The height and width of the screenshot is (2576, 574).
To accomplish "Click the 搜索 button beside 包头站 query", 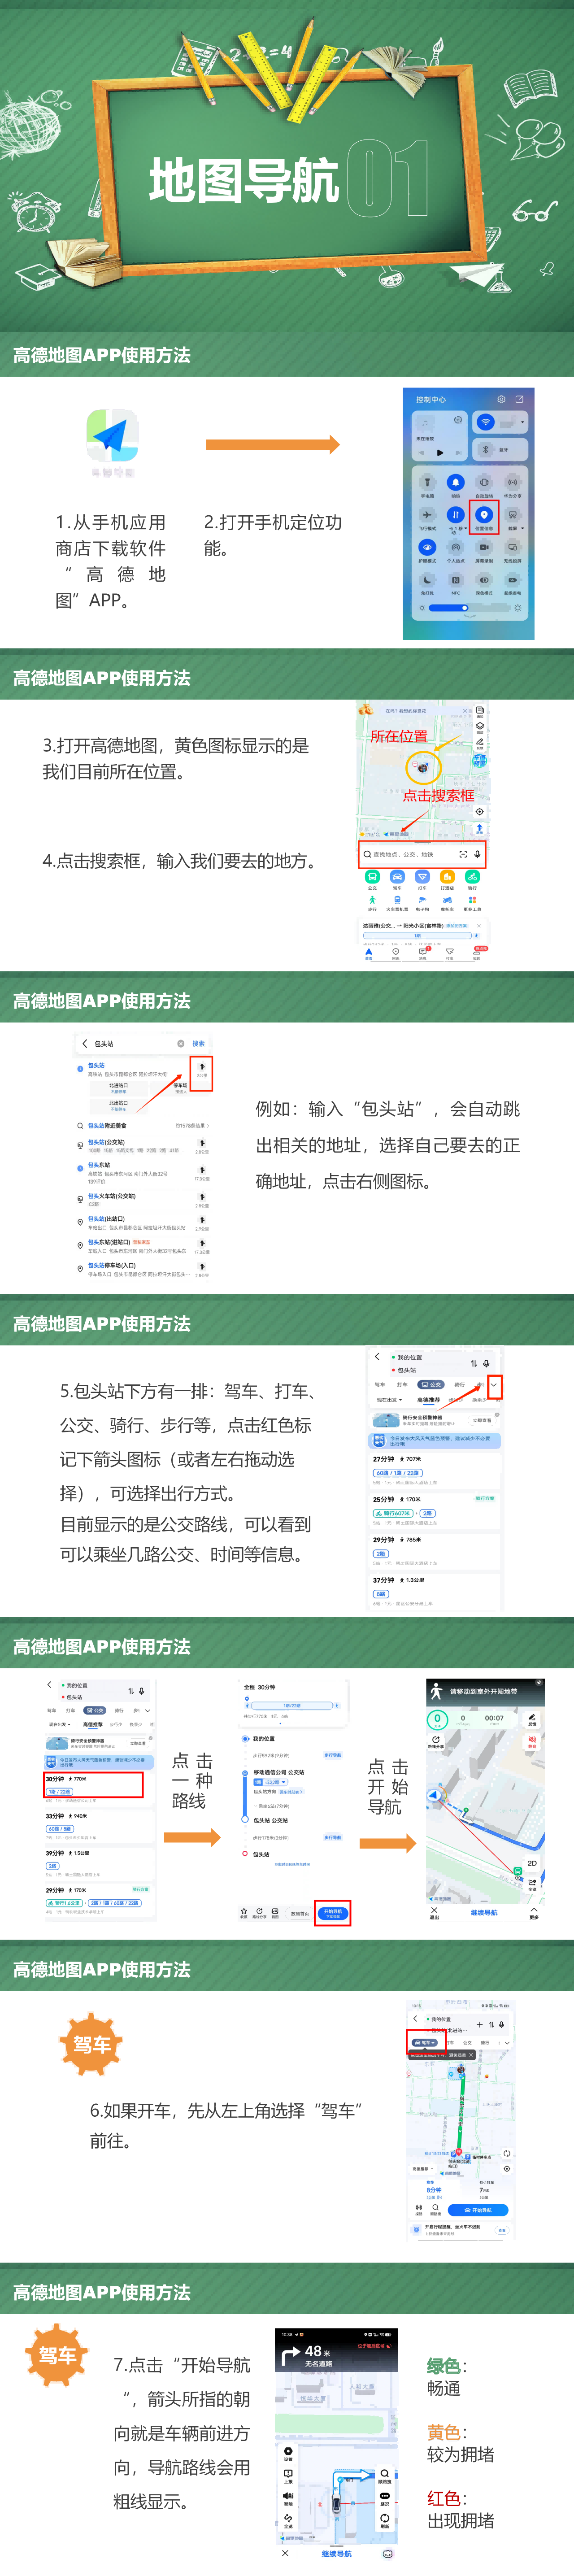I will point(199,1044).
